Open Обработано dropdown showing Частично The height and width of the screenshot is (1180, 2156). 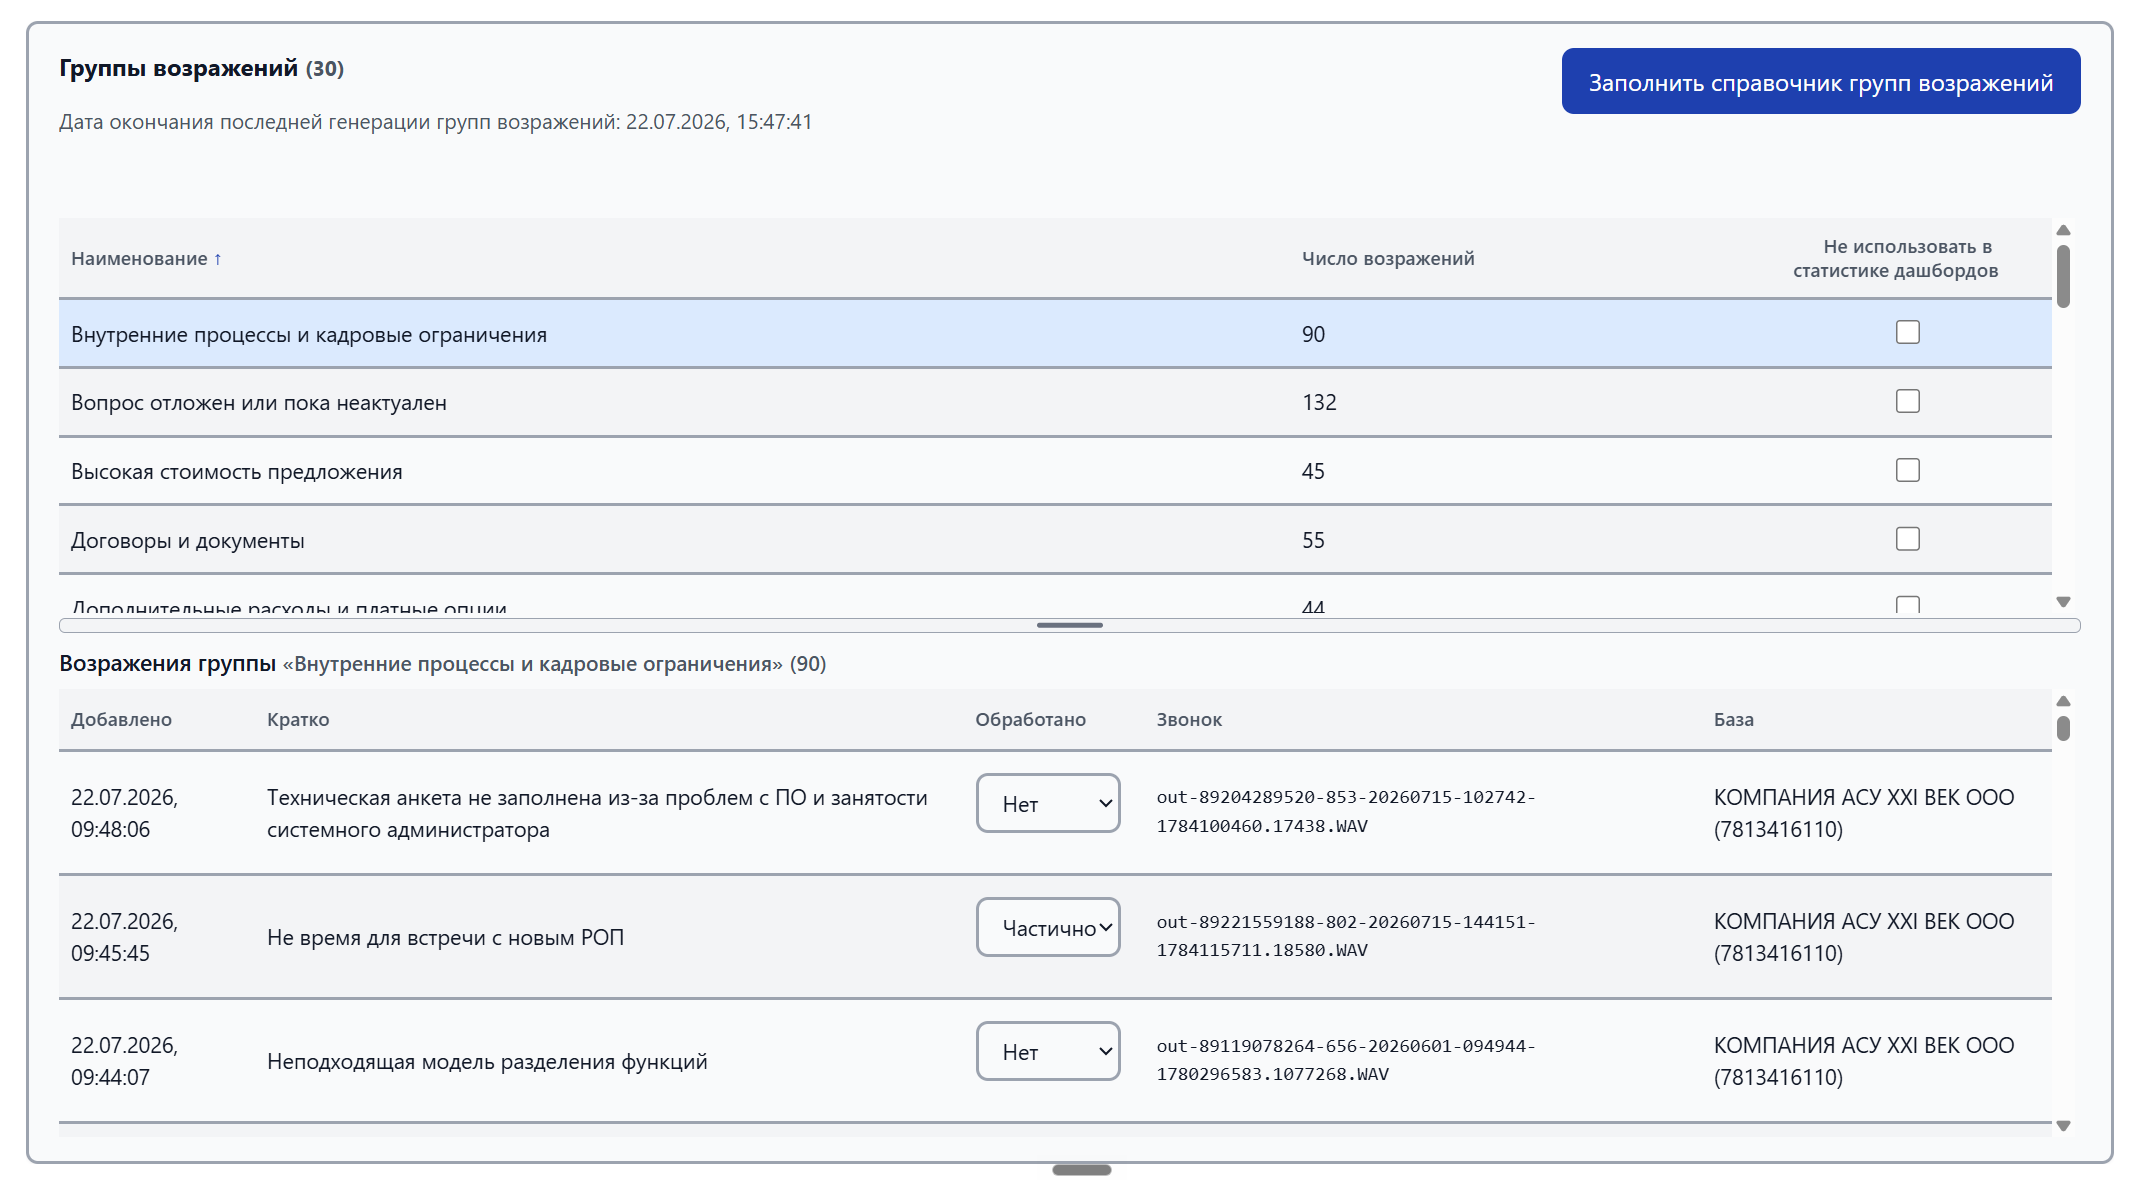pyautogui.click(x=1048, y=927)
